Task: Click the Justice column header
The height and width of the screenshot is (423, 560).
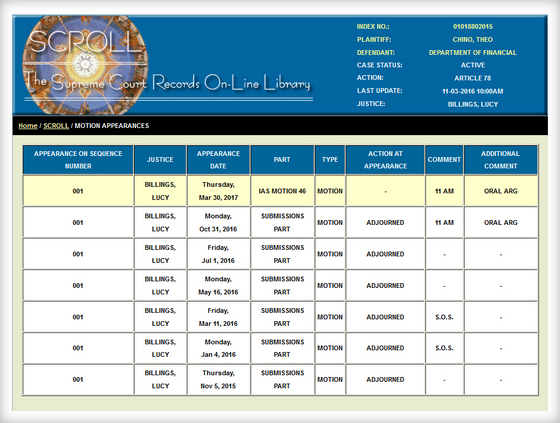Action: (160, 160)
